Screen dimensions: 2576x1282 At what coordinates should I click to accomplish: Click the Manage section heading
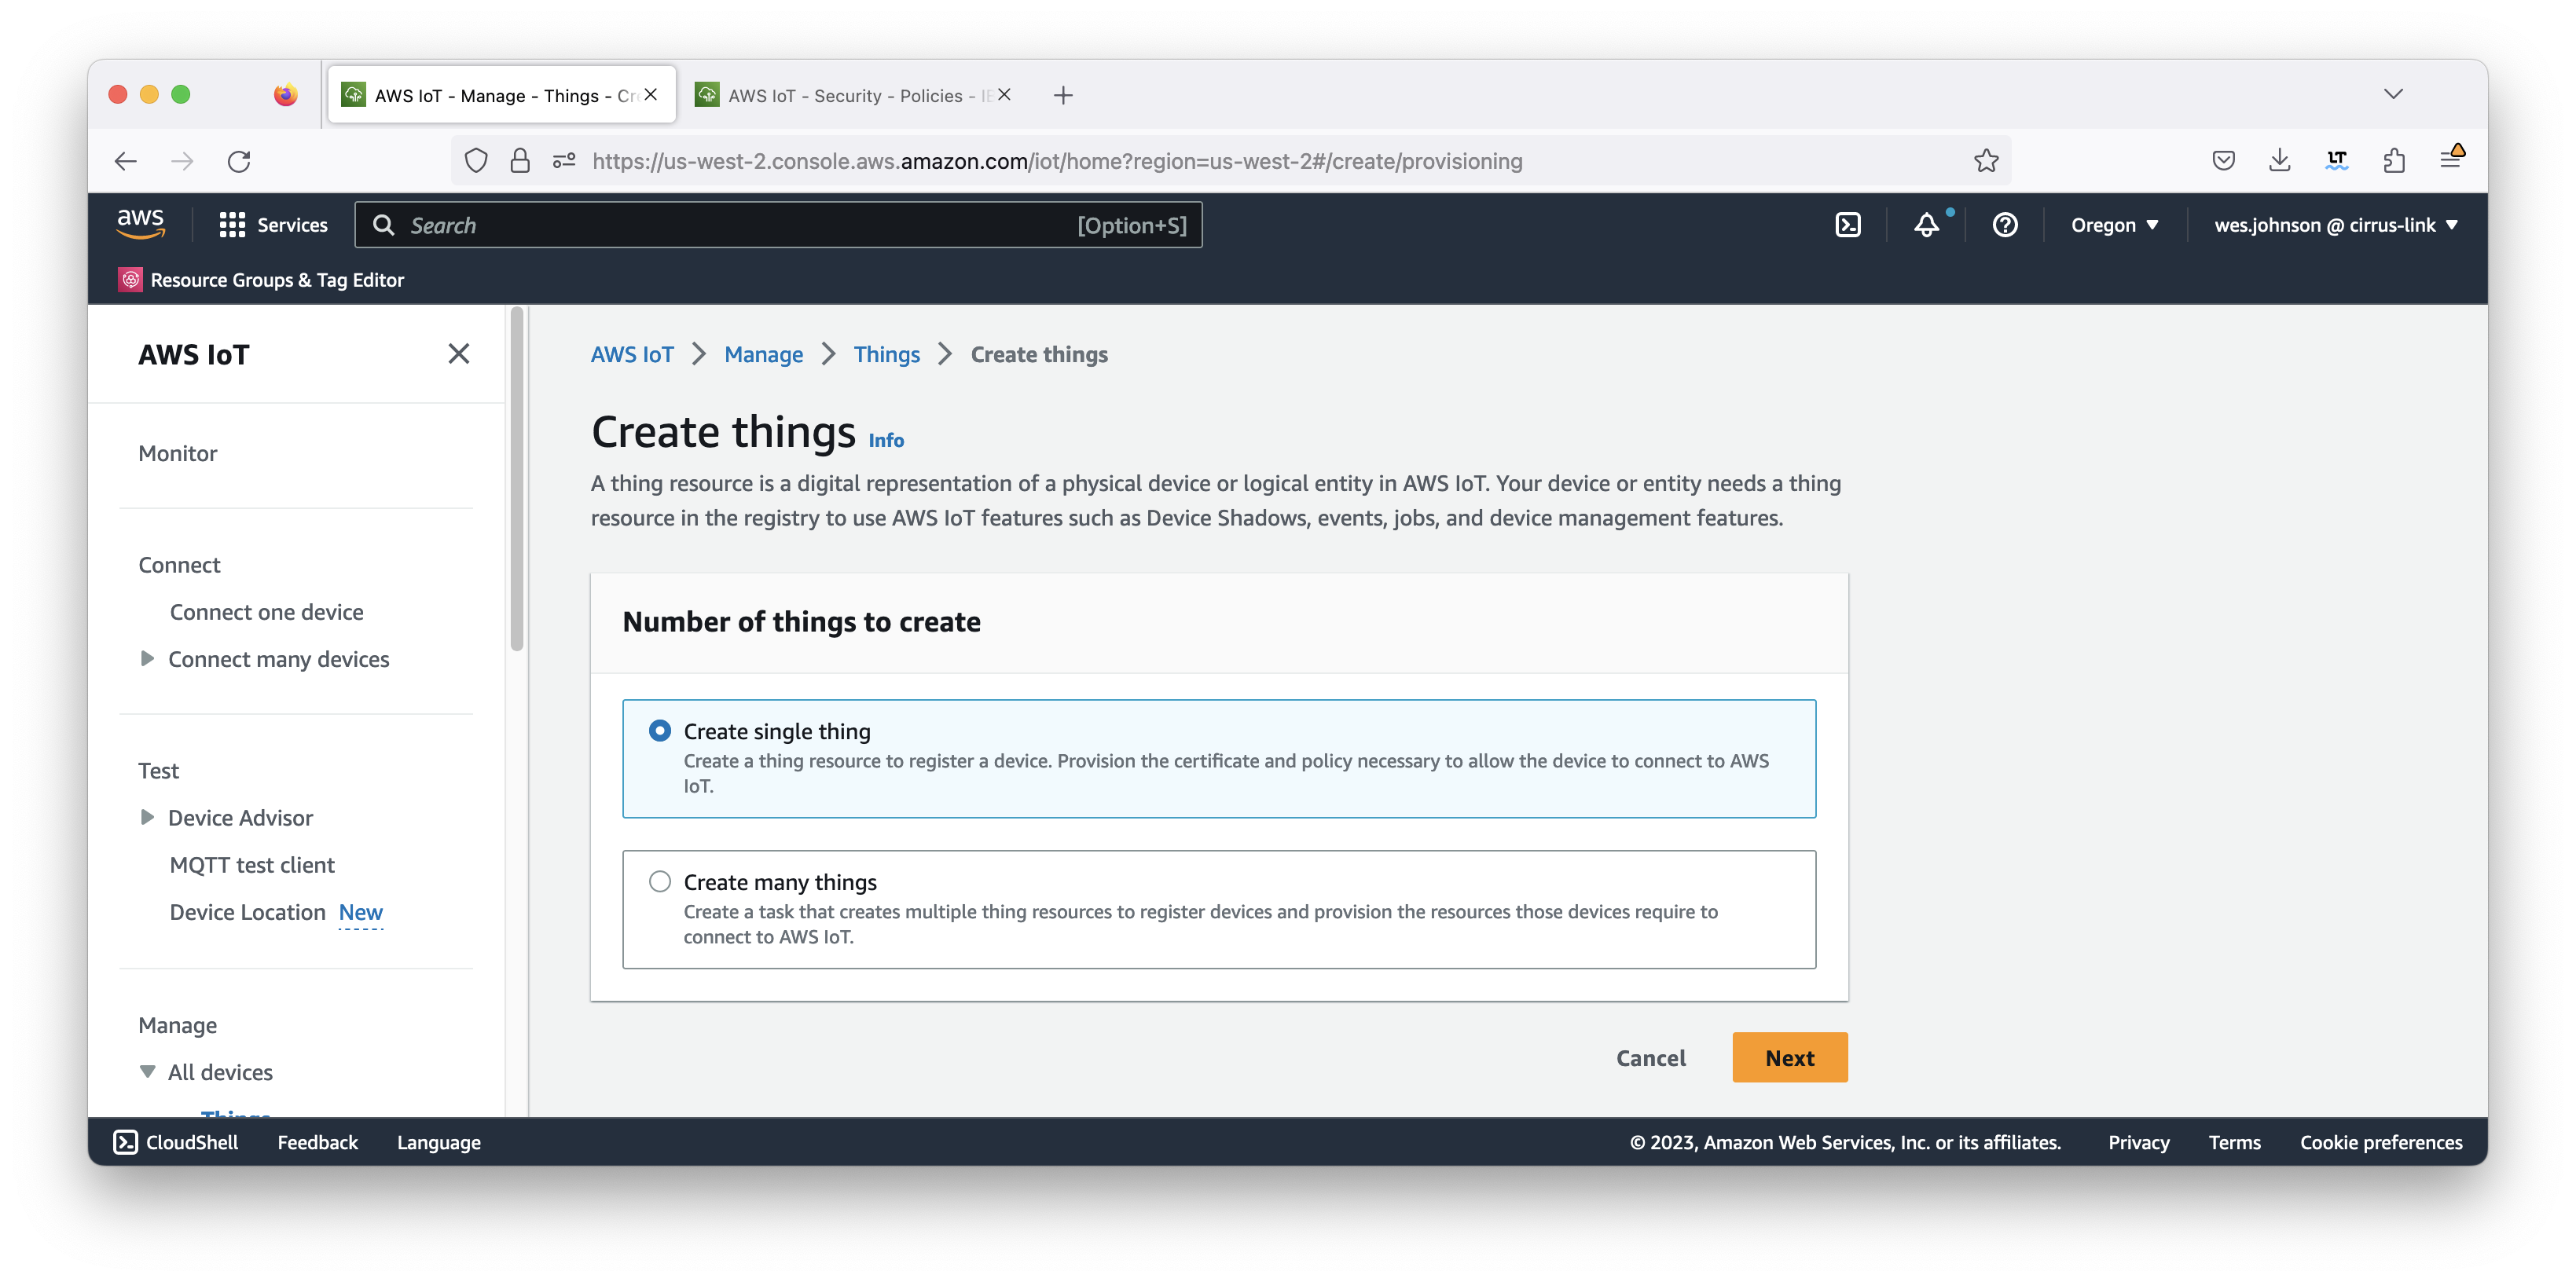(177, 1025)
